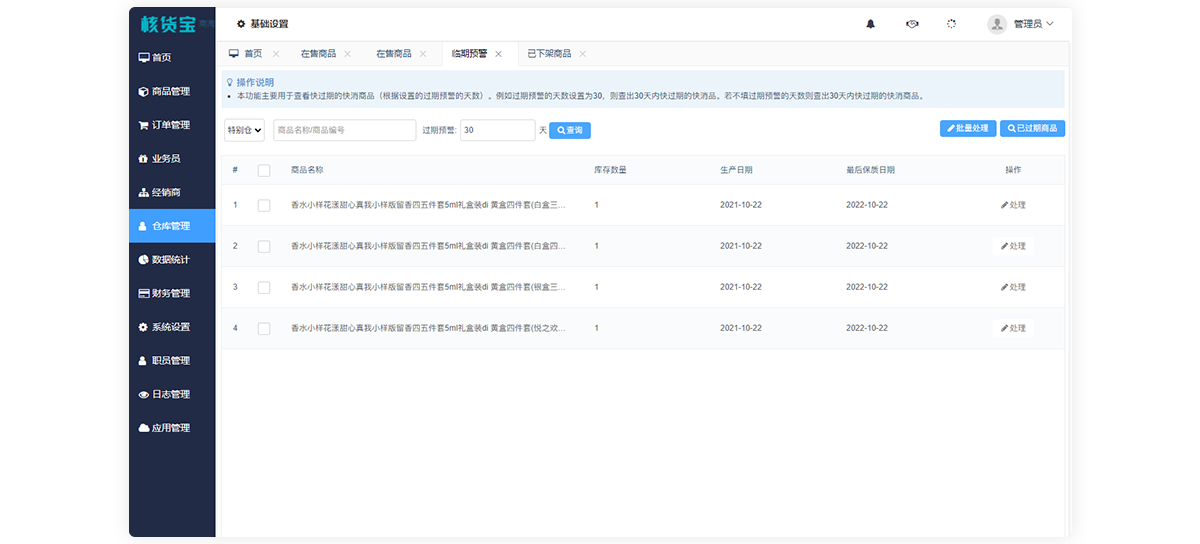Click the 基础设置 gear icon

(240, 24)
